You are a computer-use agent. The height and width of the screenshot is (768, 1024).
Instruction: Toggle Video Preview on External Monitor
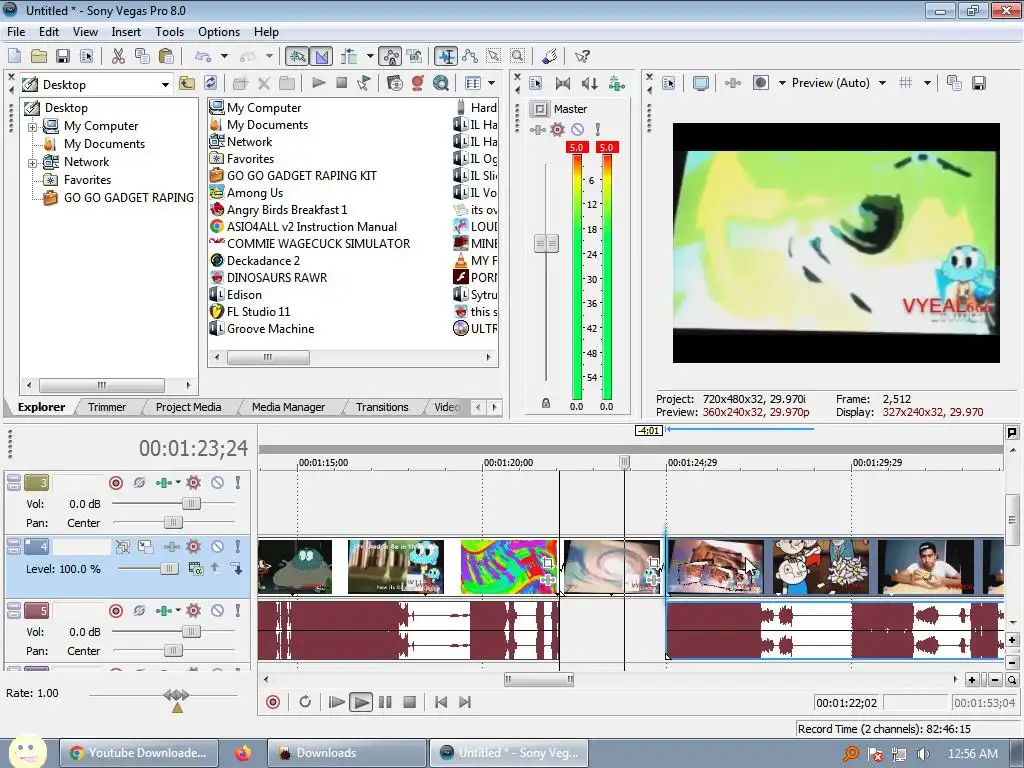pyautogui.click(x=701, y=83)
